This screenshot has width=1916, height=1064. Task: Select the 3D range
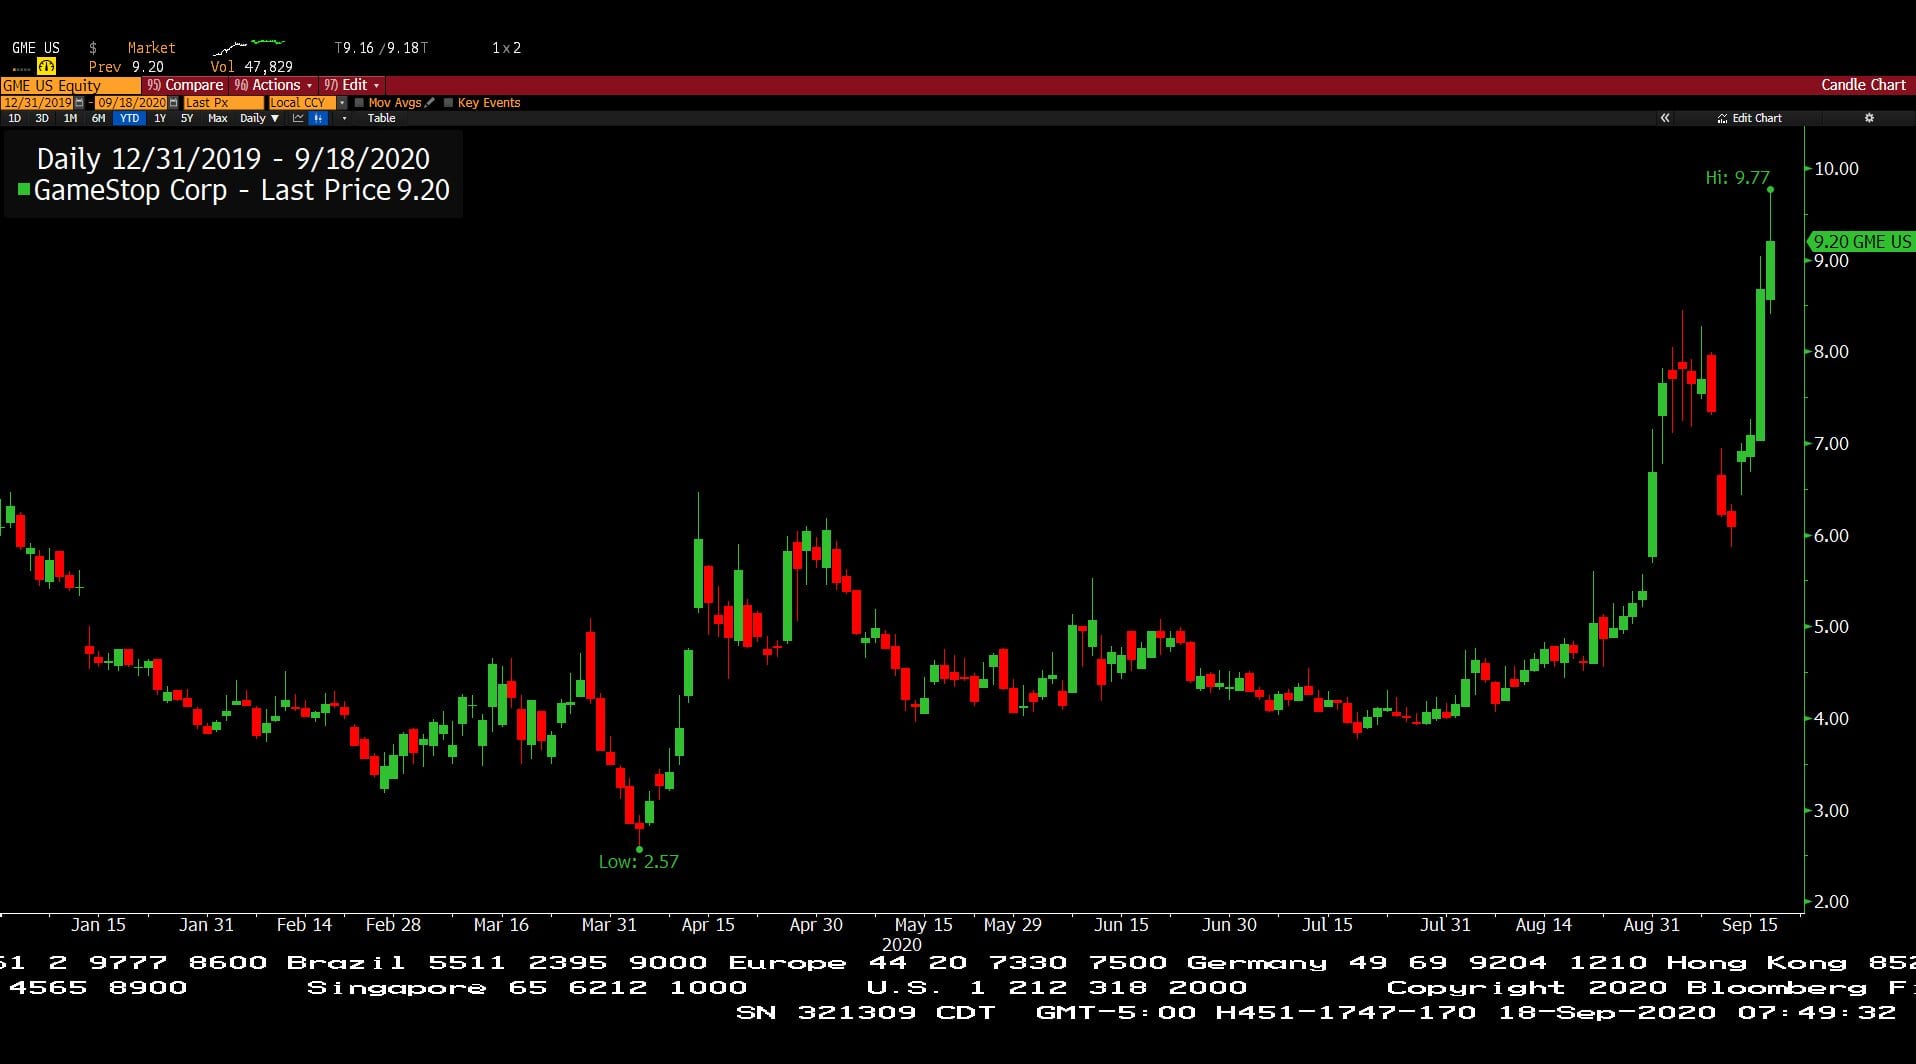pyautogui.click(x=42, y=118)
